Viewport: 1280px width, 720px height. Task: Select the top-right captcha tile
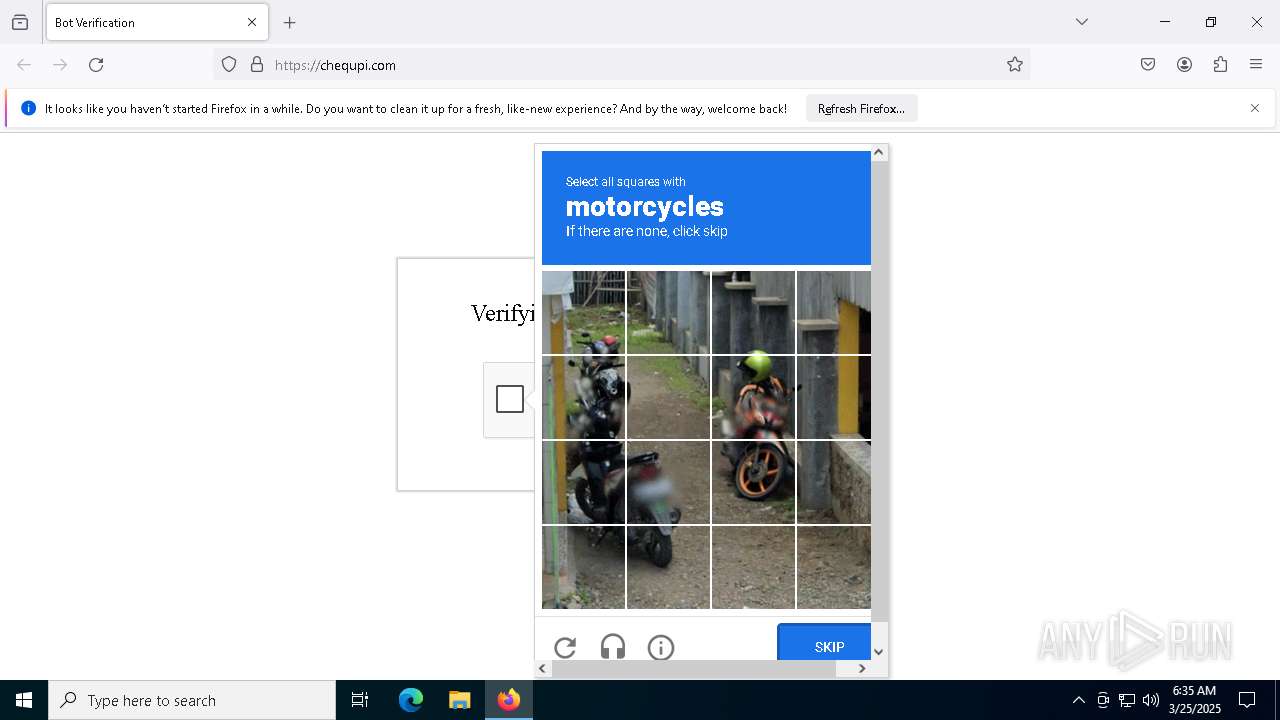coord(834,312)
